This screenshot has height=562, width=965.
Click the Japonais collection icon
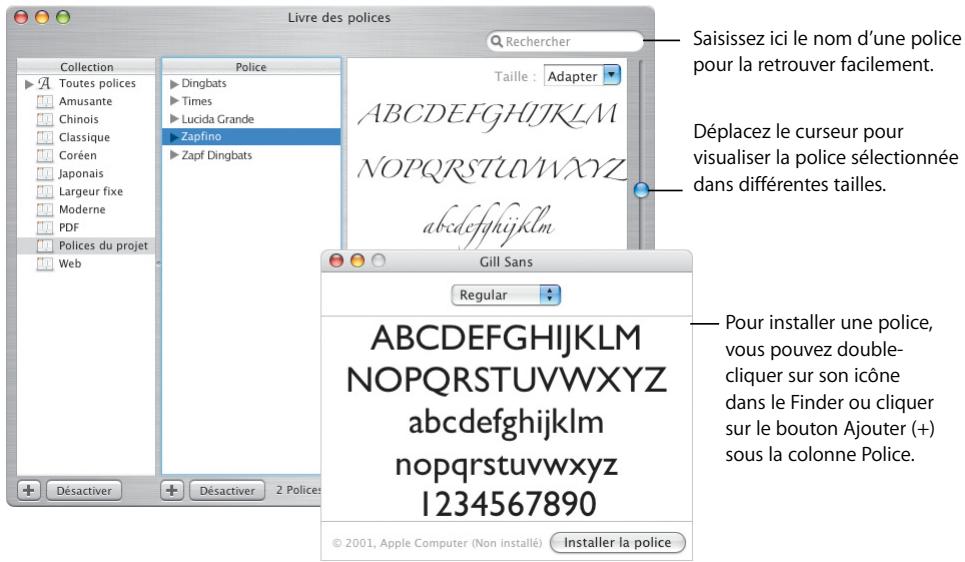[x=44, y=173]
